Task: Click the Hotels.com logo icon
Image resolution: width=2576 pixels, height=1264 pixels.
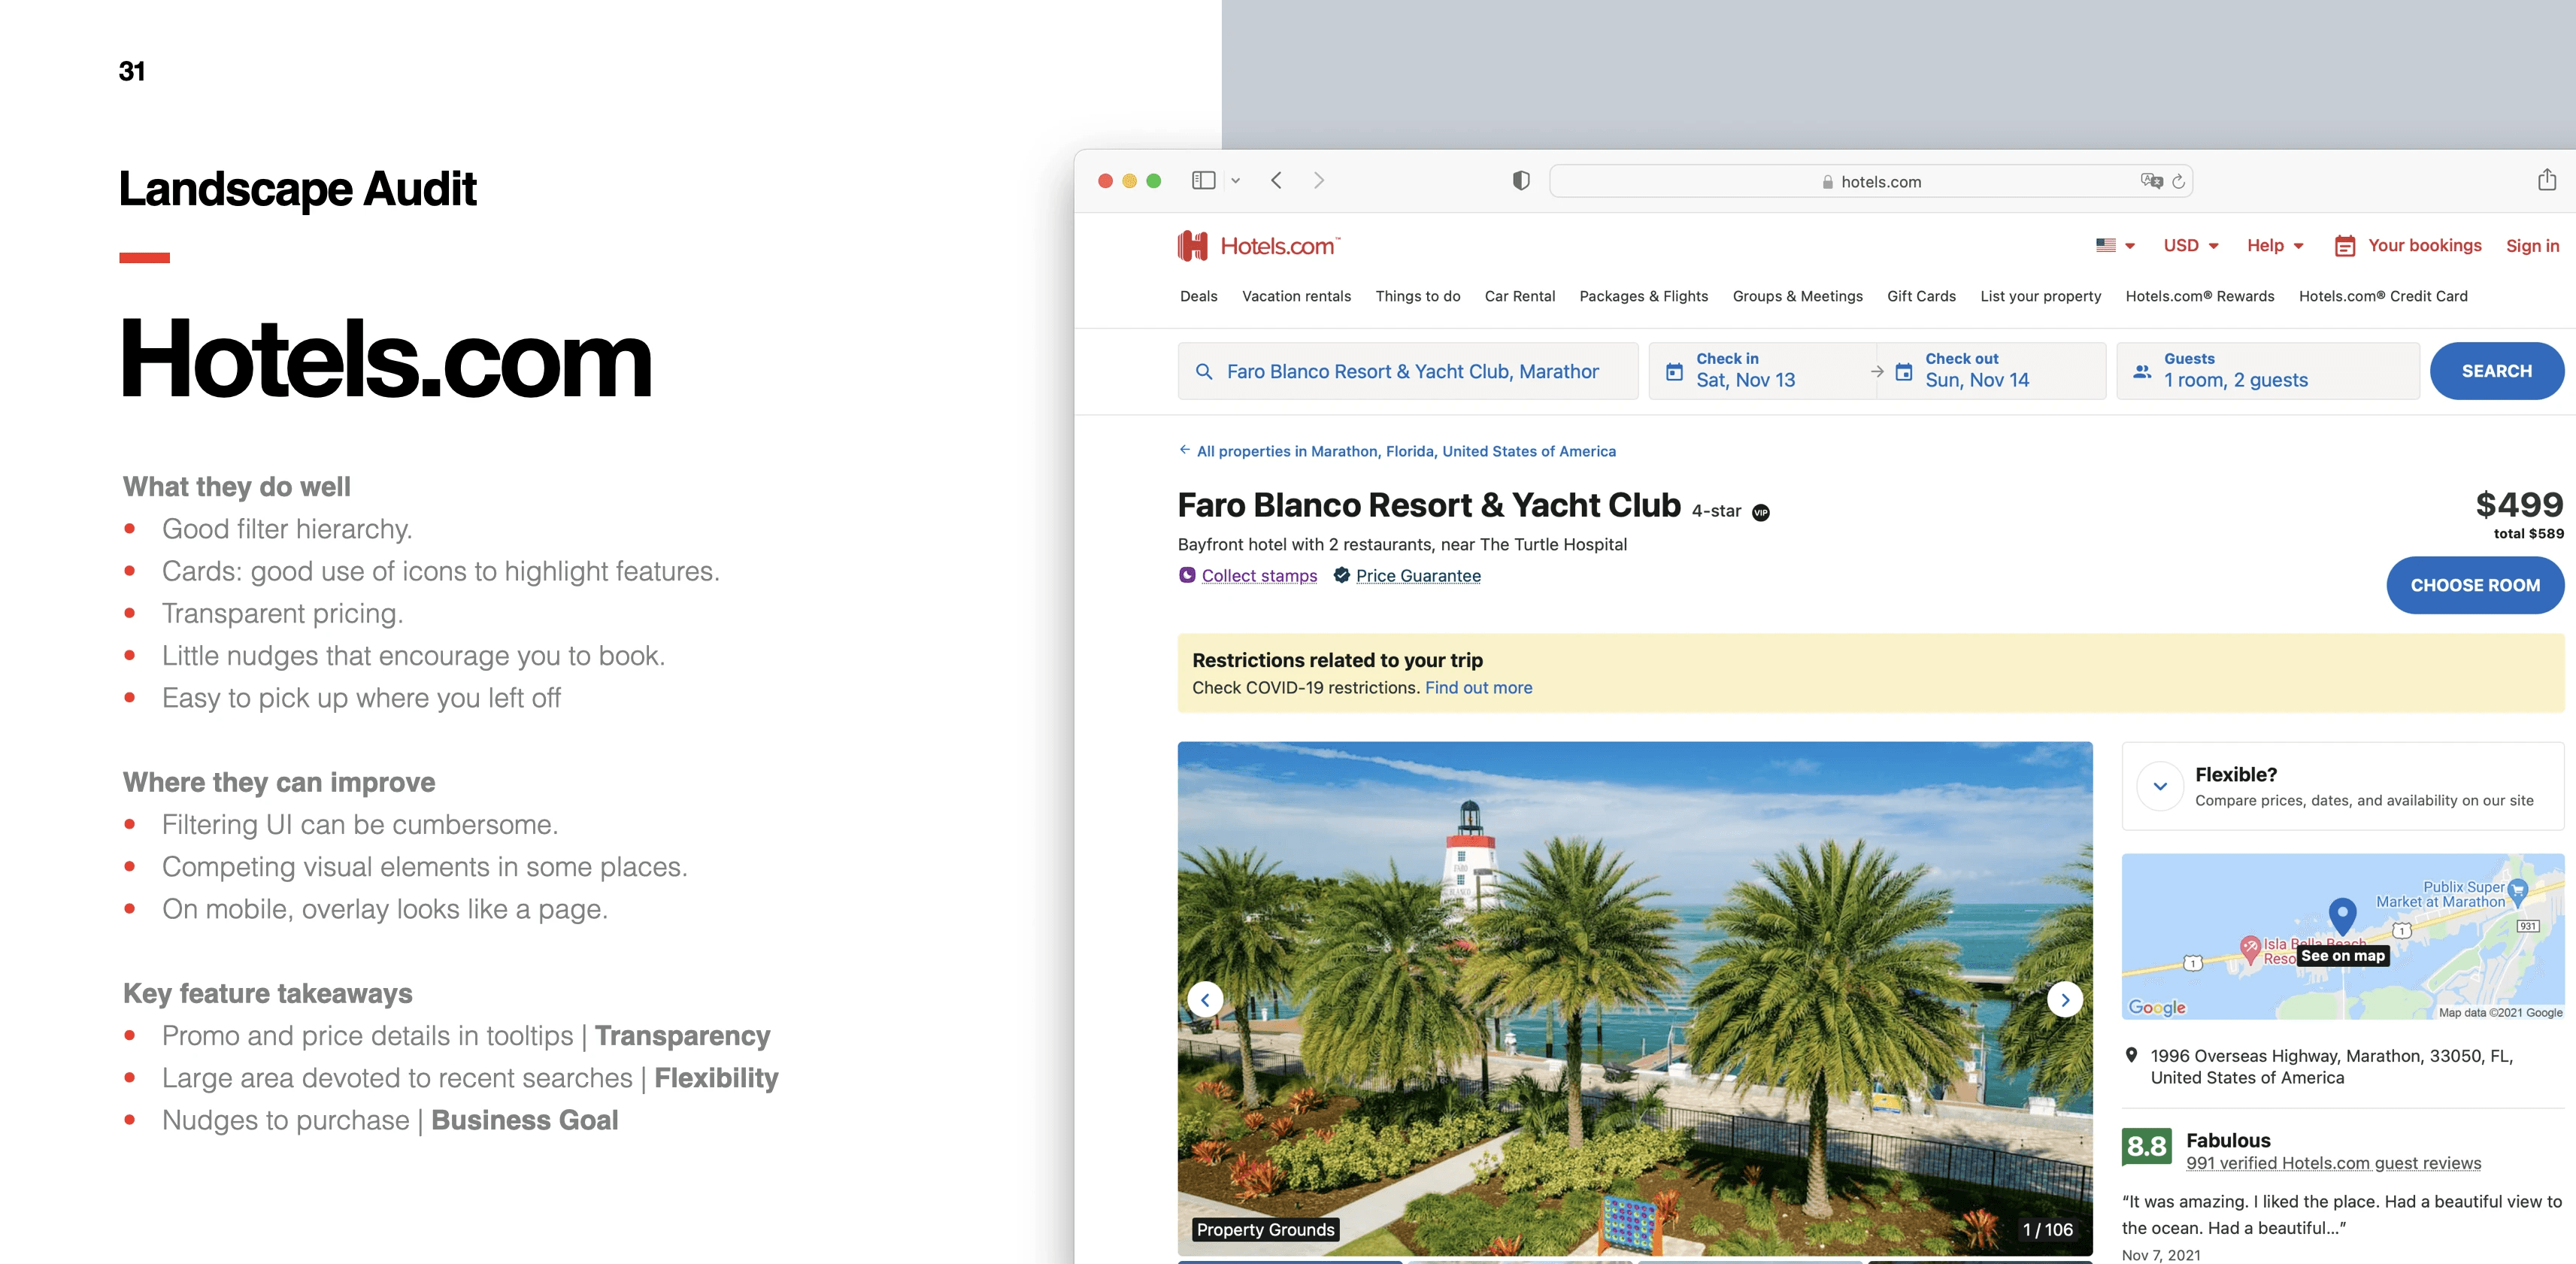Action: (x=1192, y=246)
